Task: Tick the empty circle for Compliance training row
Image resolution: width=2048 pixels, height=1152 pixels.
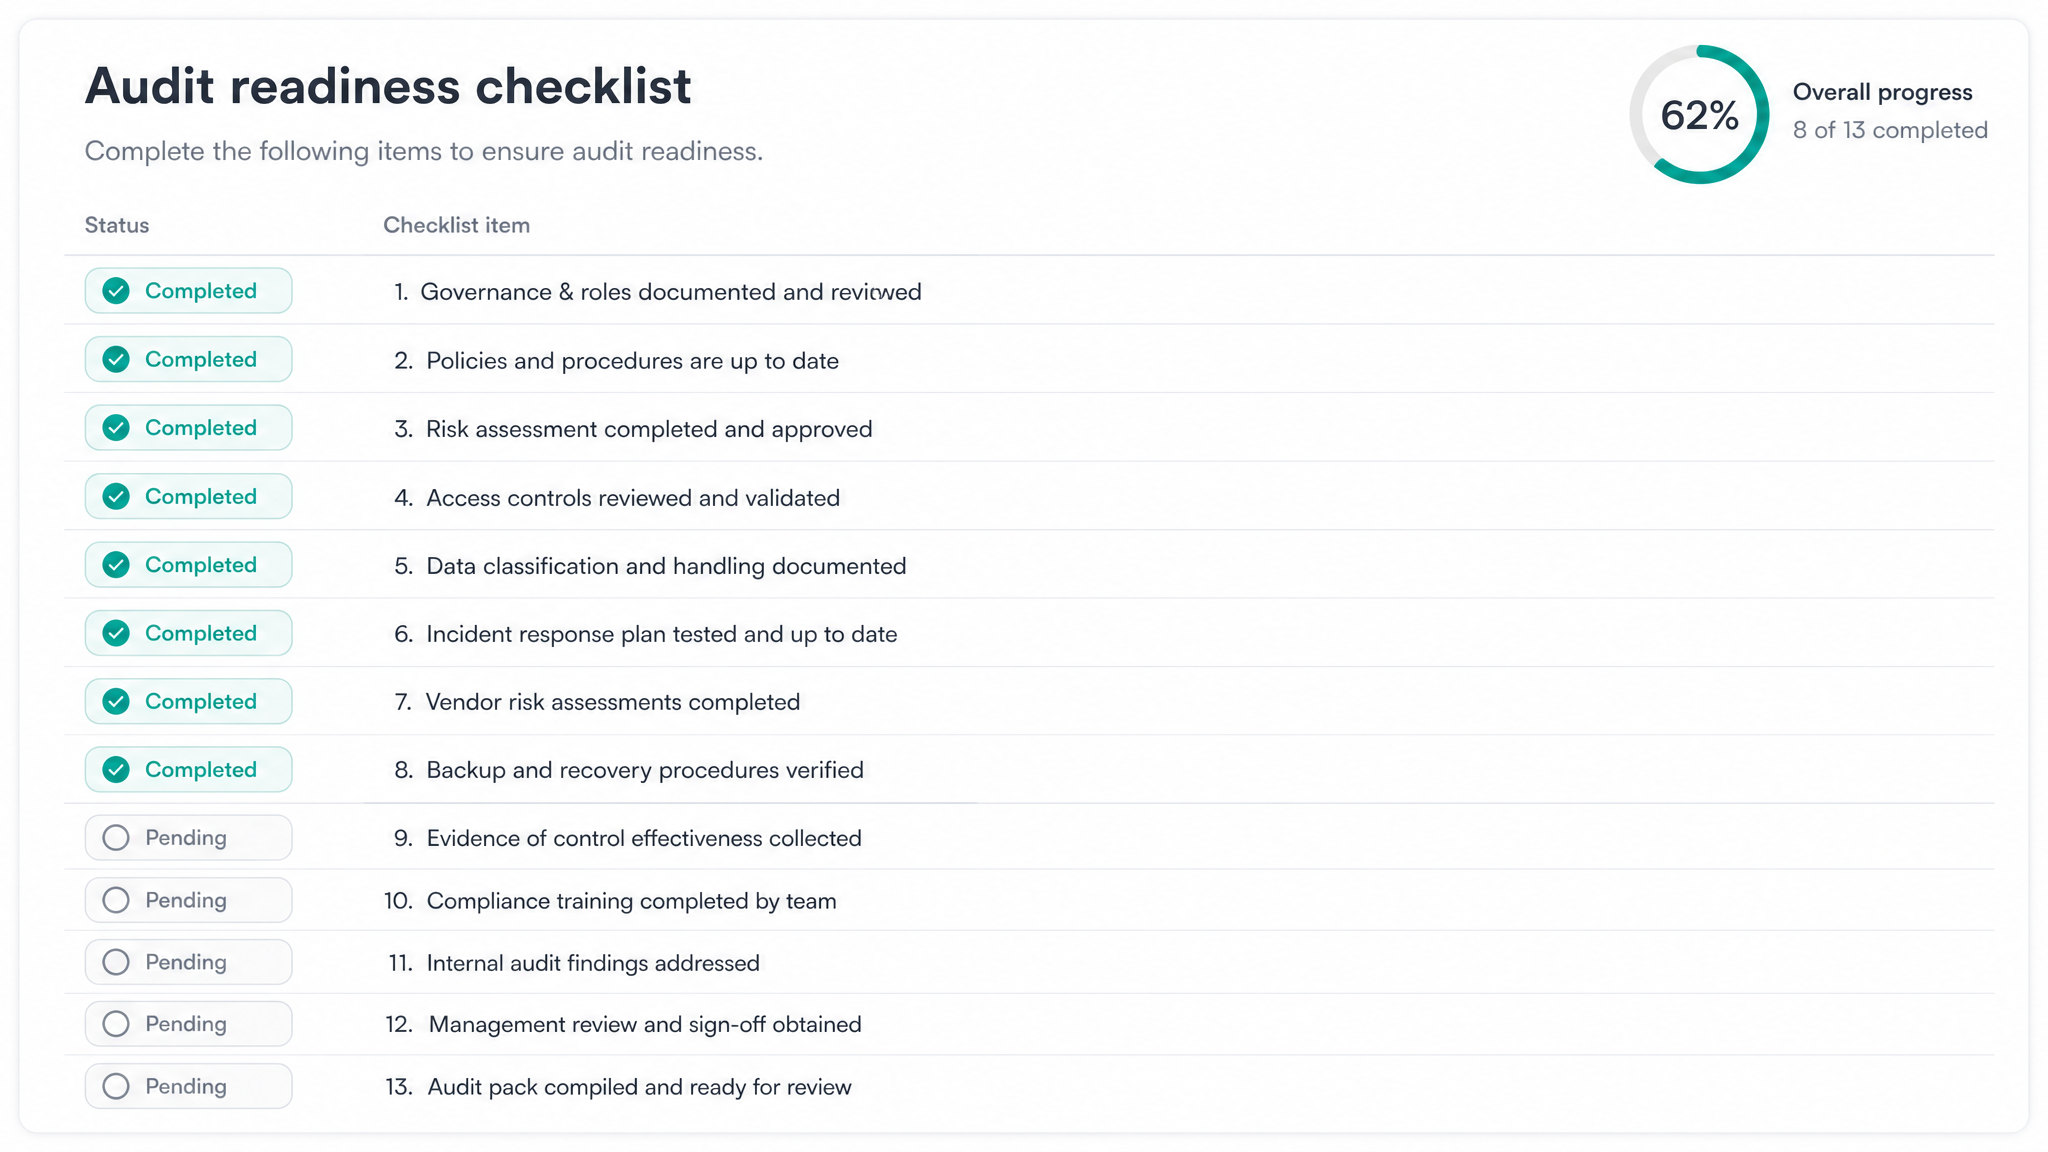Action: click(116, 900)
